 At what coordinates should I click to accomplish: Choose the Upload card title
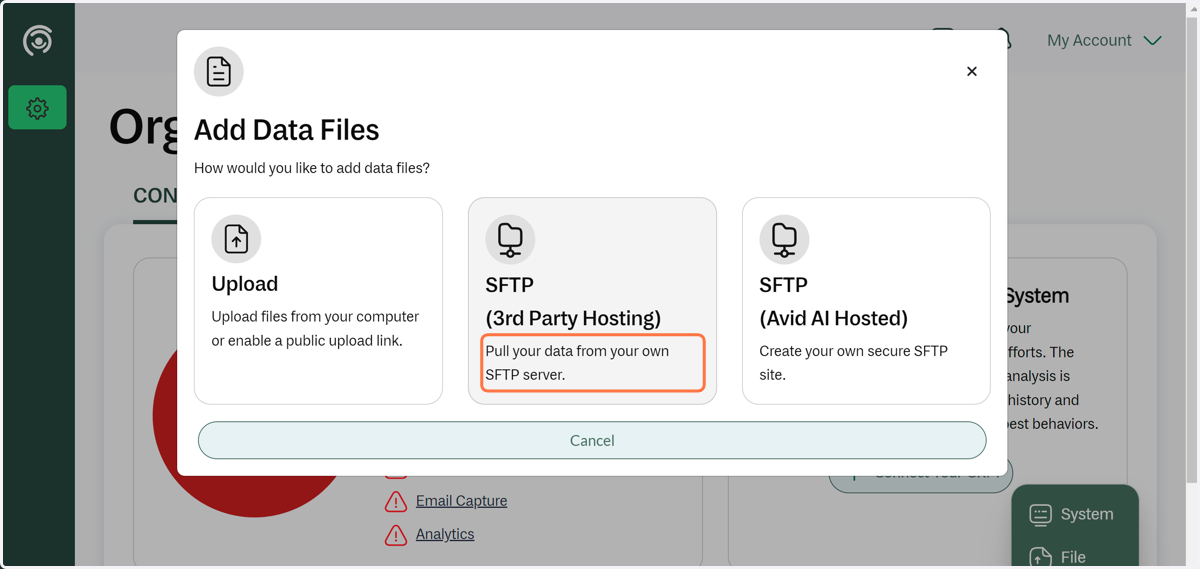tap(245, 284)
